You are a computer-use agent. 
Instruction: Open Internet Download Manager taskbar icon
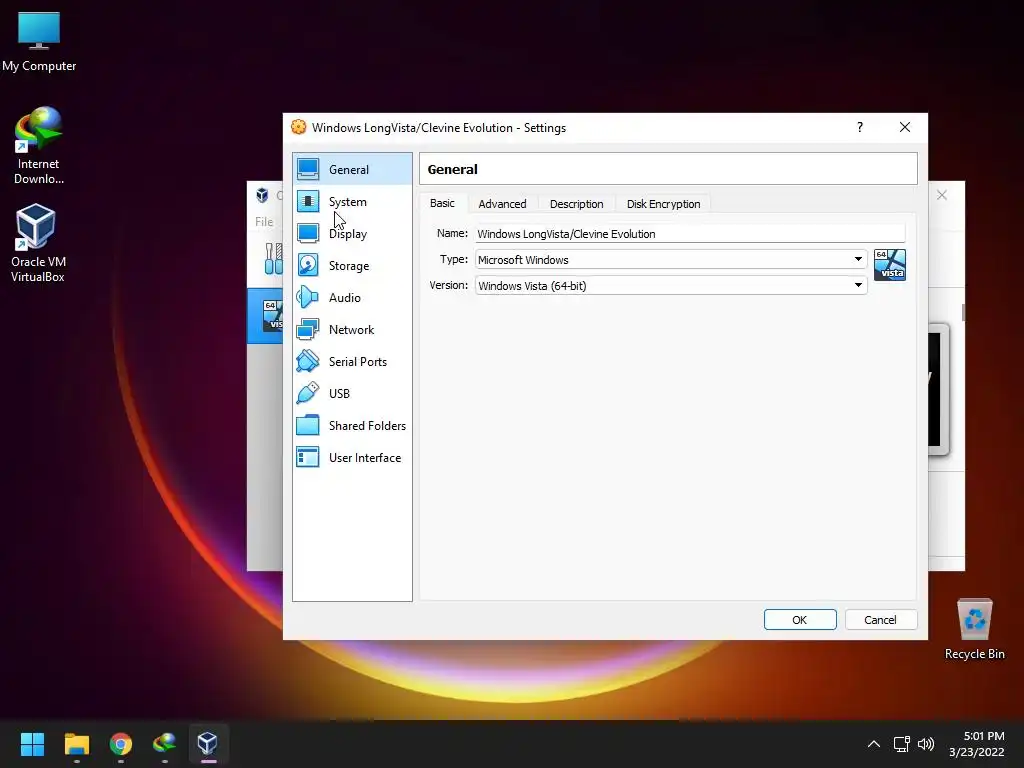pyautogui.click(x=165, y=744)
